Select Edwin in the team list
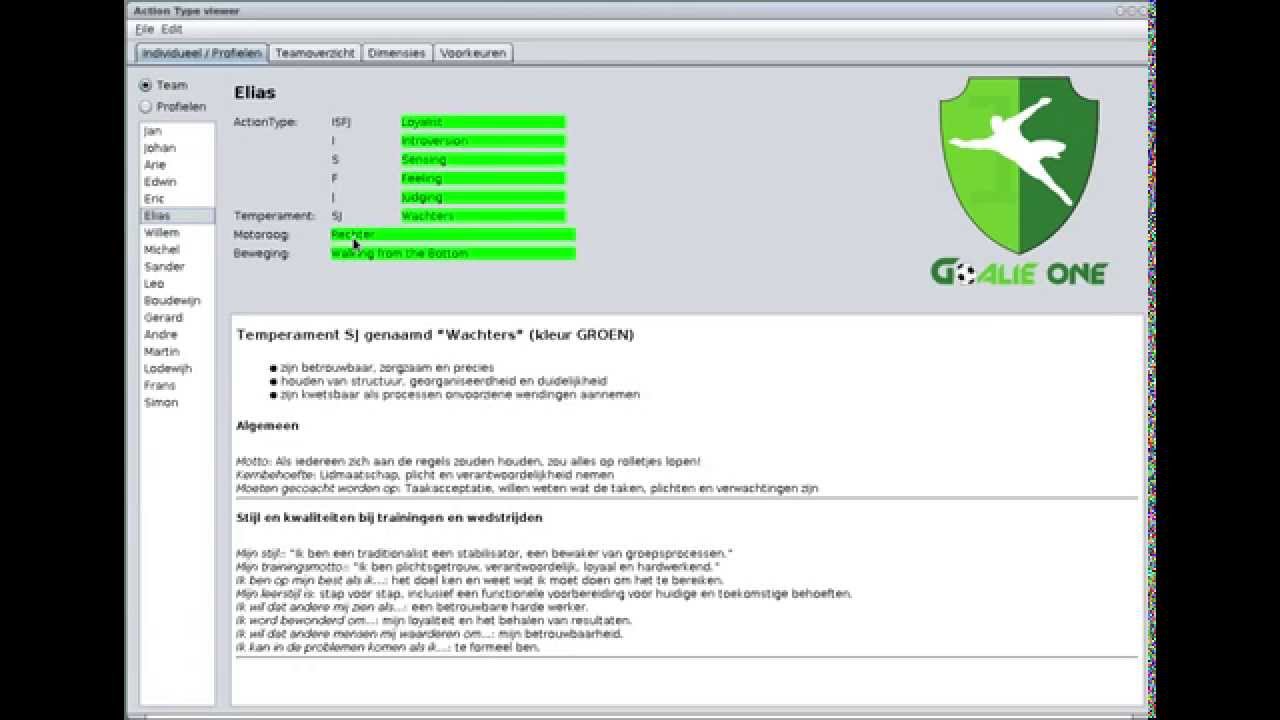Viewport: 1280px width, 720px height. (x=177, y=182)
